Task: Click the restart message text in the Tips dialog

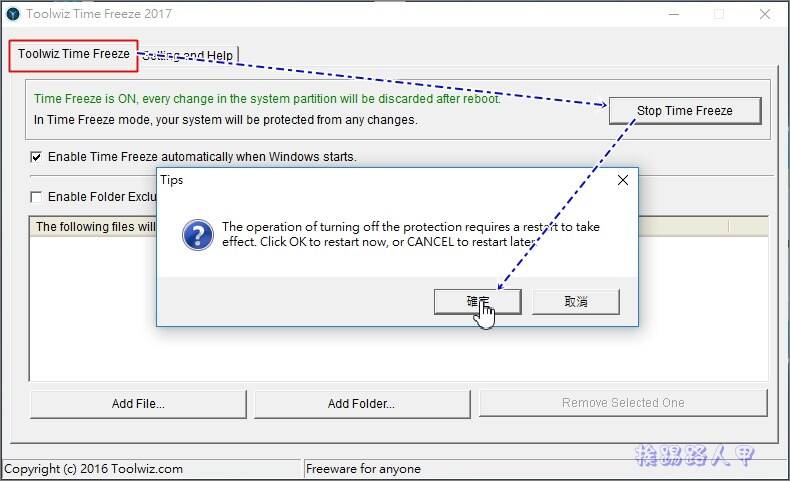Action: tap(411, 234)
